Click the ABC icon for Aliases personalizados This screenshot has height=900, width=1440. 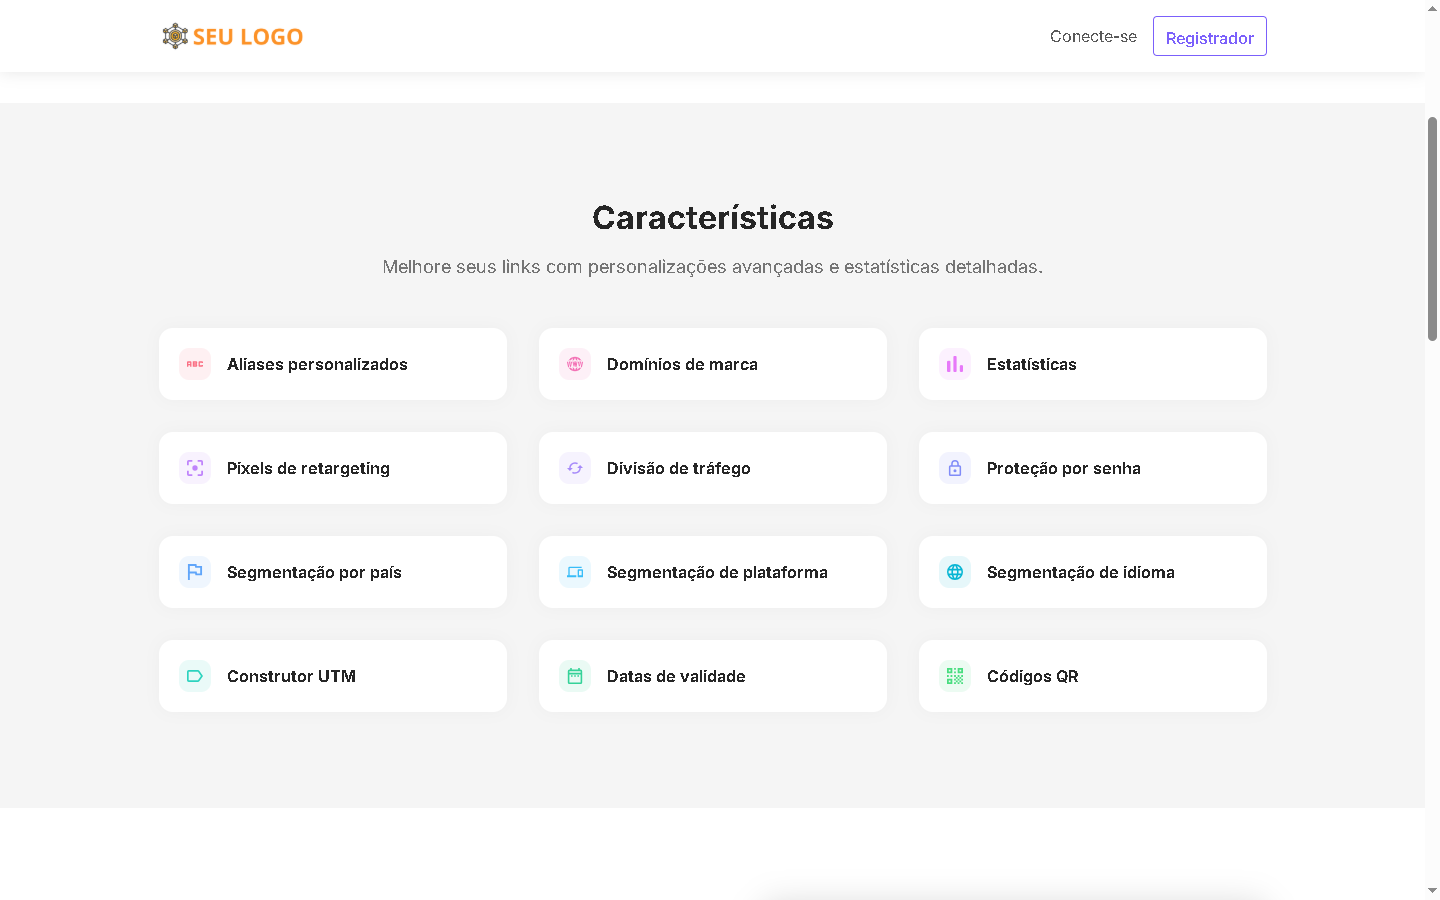click(195, 364)
